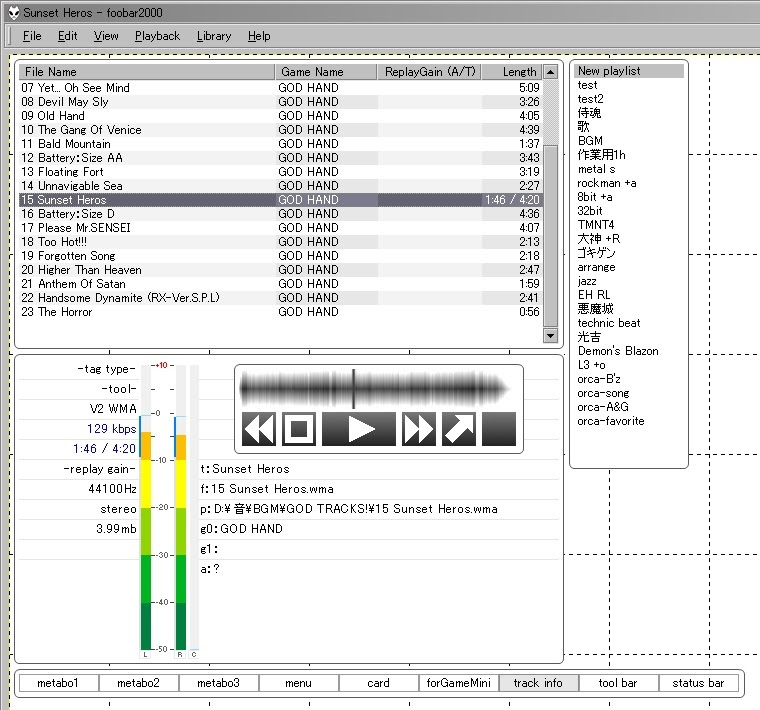The image size is (760, 710).
Task: Select track 07 Yet... Oh See Mind
Action: pos(280,88)
